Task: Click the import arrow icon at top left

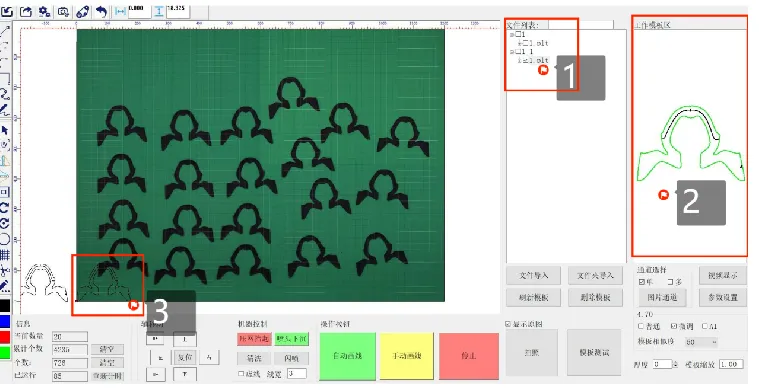Action: [x=7, y=12]
